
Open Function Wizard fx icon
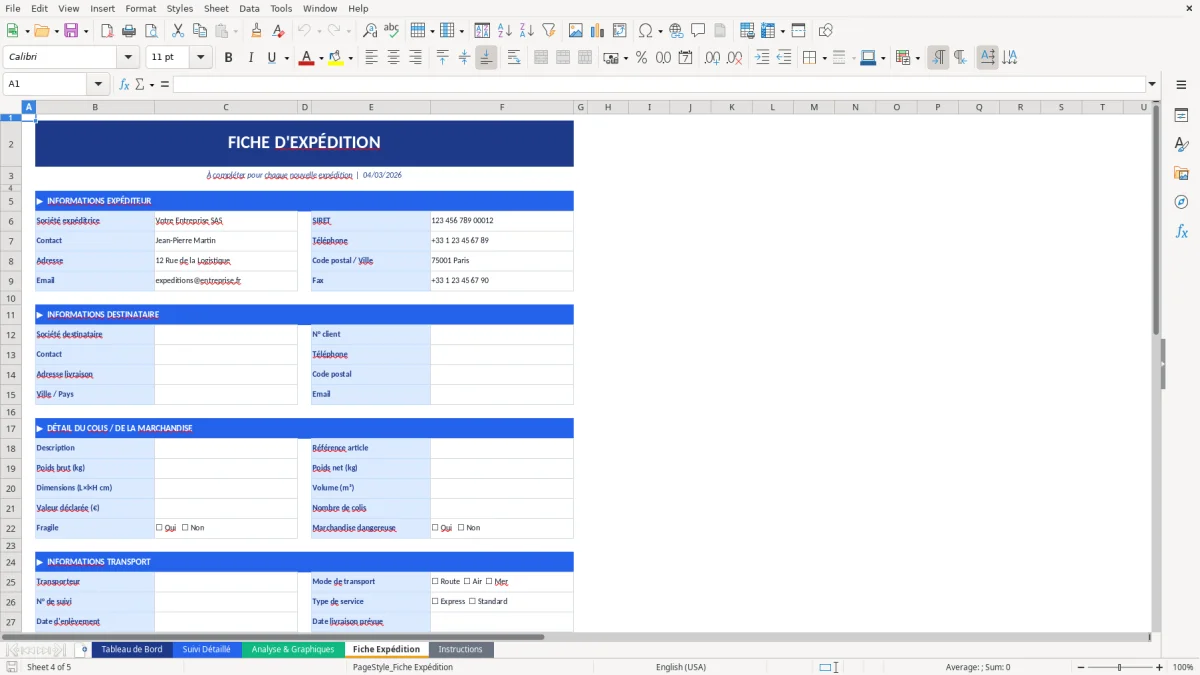[x=124, y=84]
